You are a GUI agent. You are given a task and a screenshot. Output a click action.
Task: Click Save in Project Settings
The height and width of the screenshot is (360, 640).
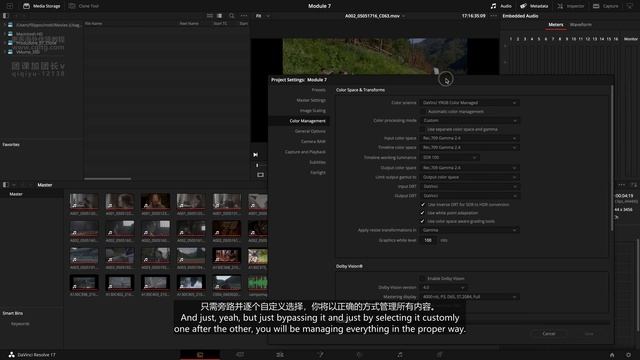[x=589, y=333]
